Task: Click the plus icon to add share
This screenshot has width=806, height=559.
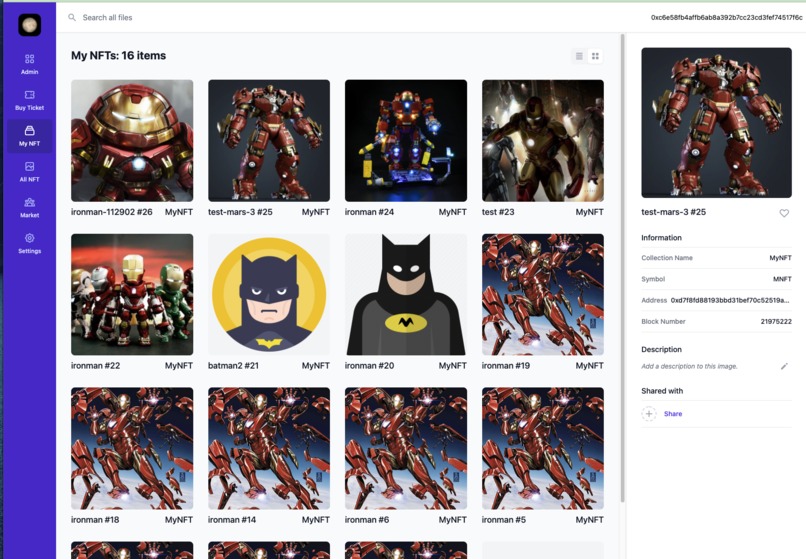Action: tap(649, 413)
